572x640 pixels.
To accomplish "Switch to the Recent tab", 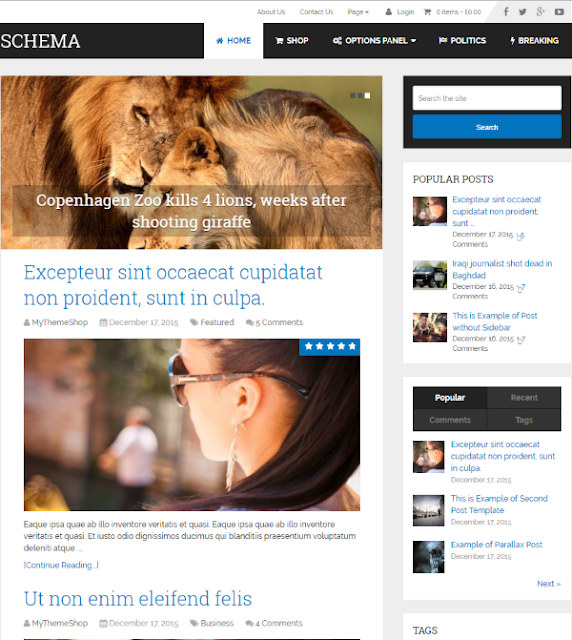I will [524, 398].
